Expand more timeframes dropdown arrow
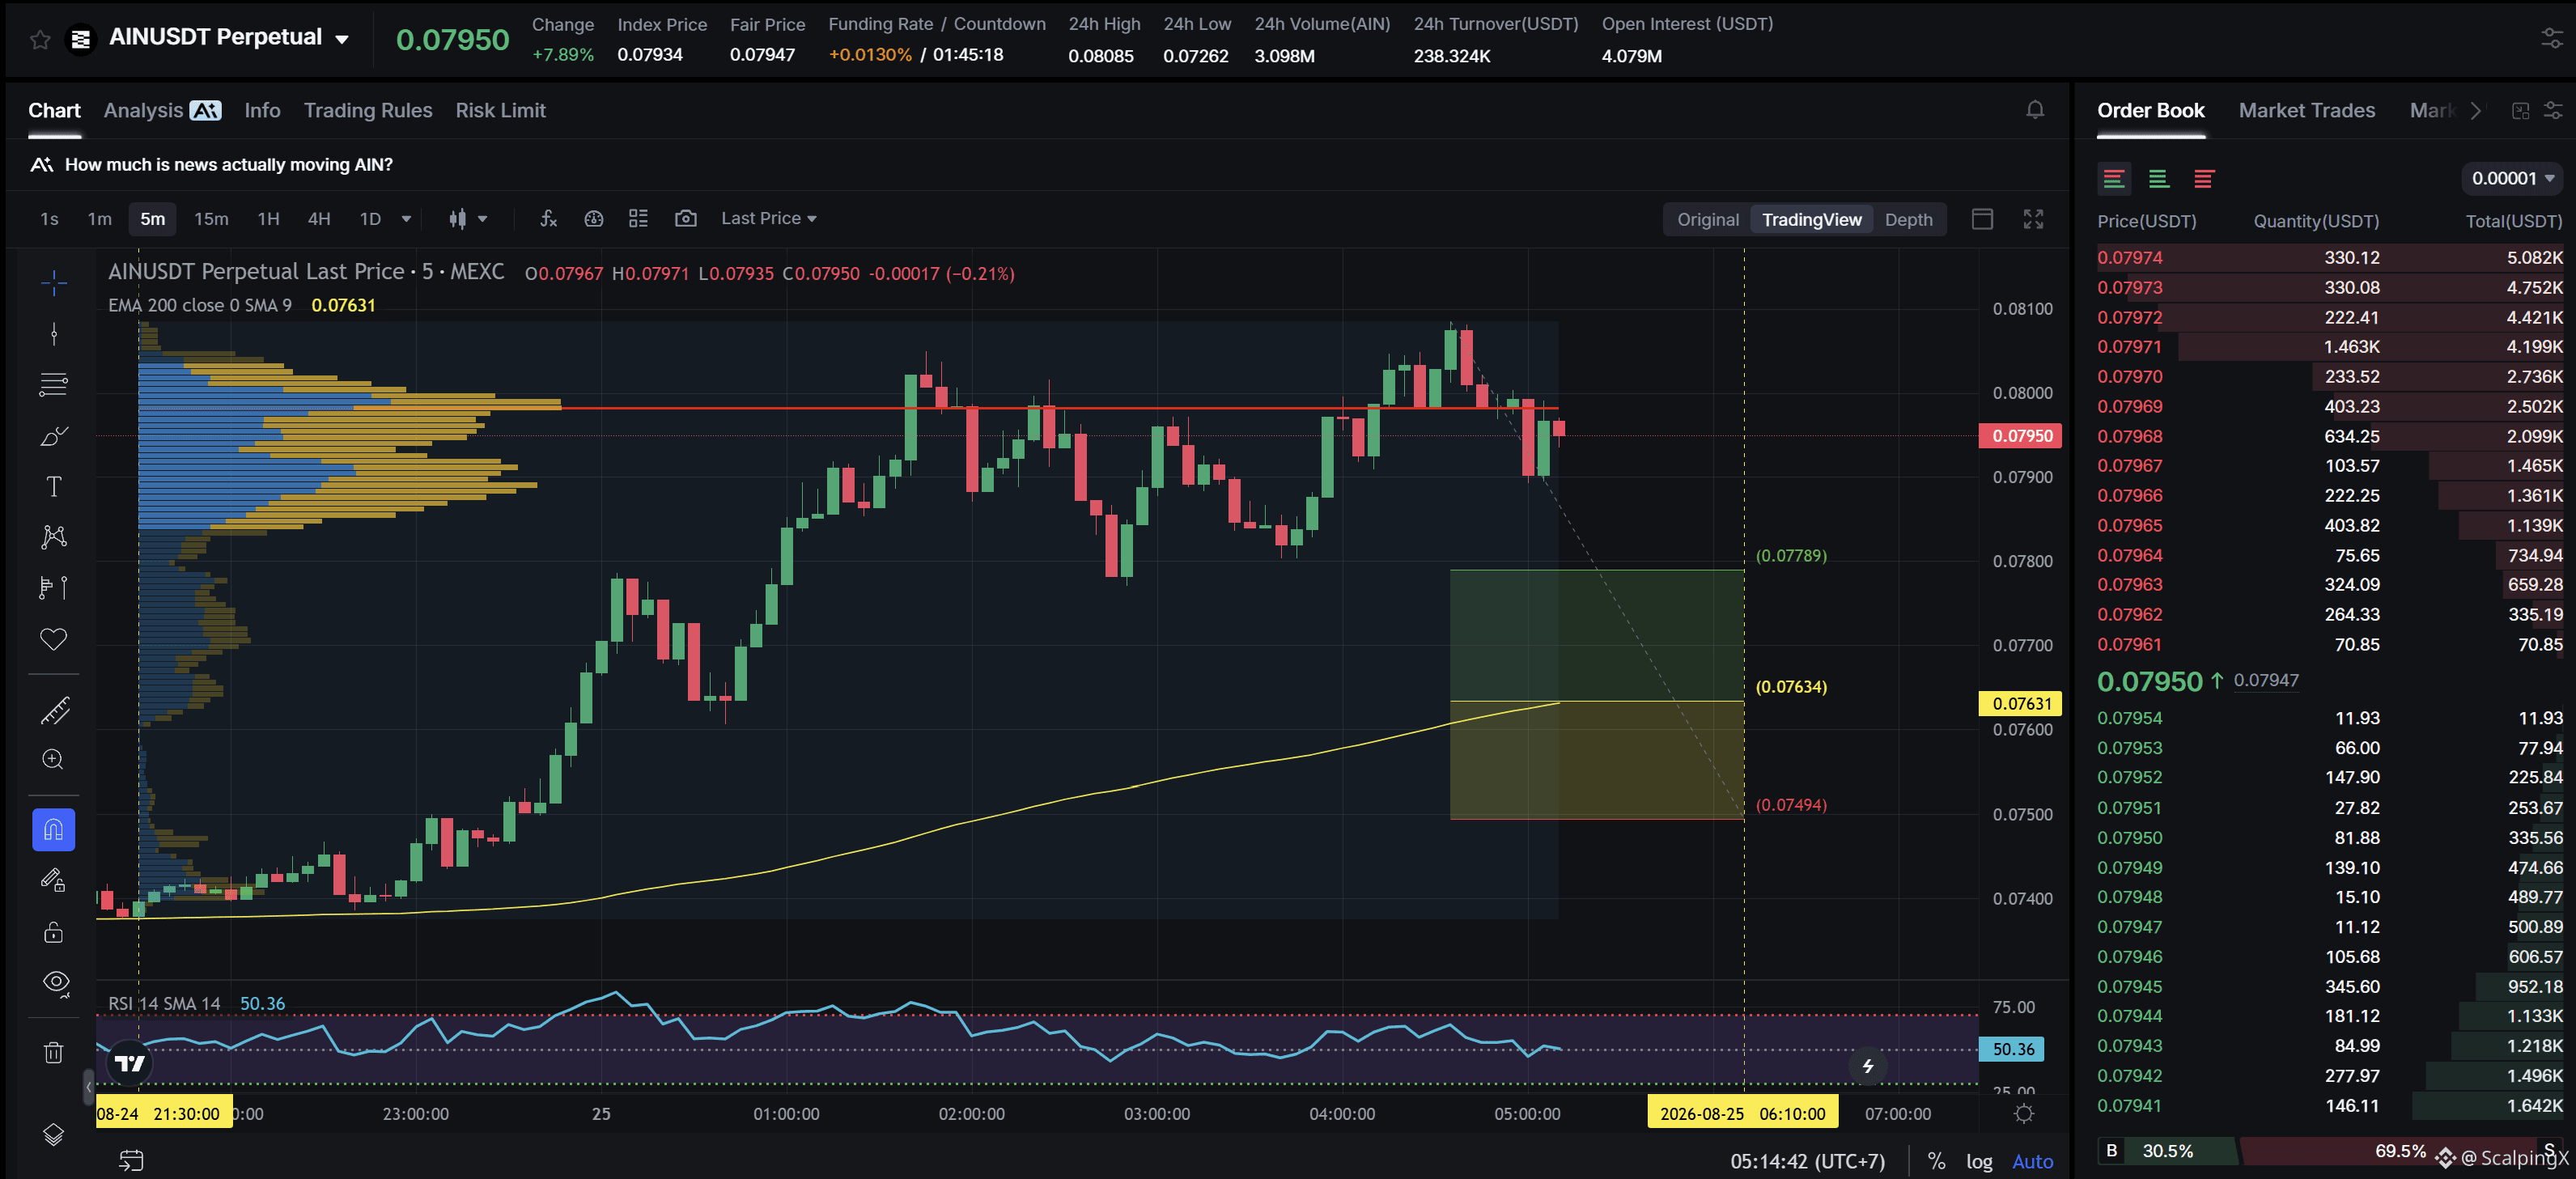 click(x=406, y=219)
